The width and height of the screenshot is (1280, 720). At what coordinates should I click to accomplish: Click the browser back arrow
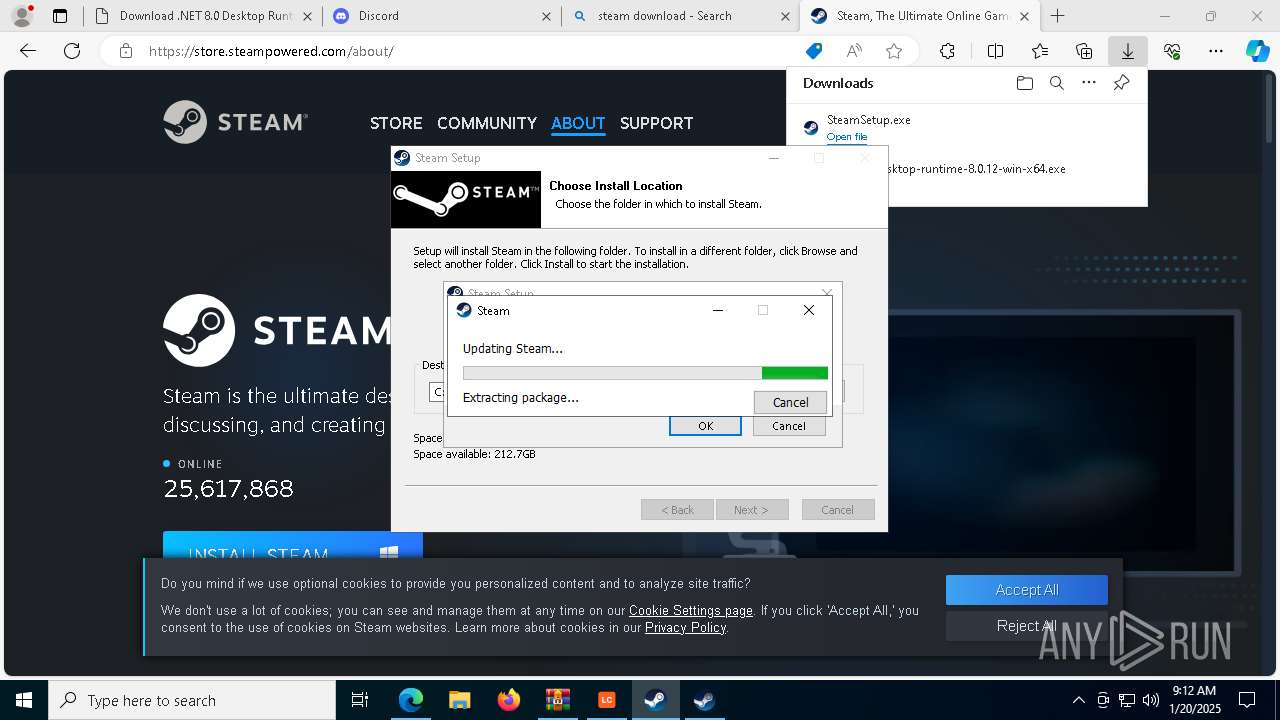[28, 51]
